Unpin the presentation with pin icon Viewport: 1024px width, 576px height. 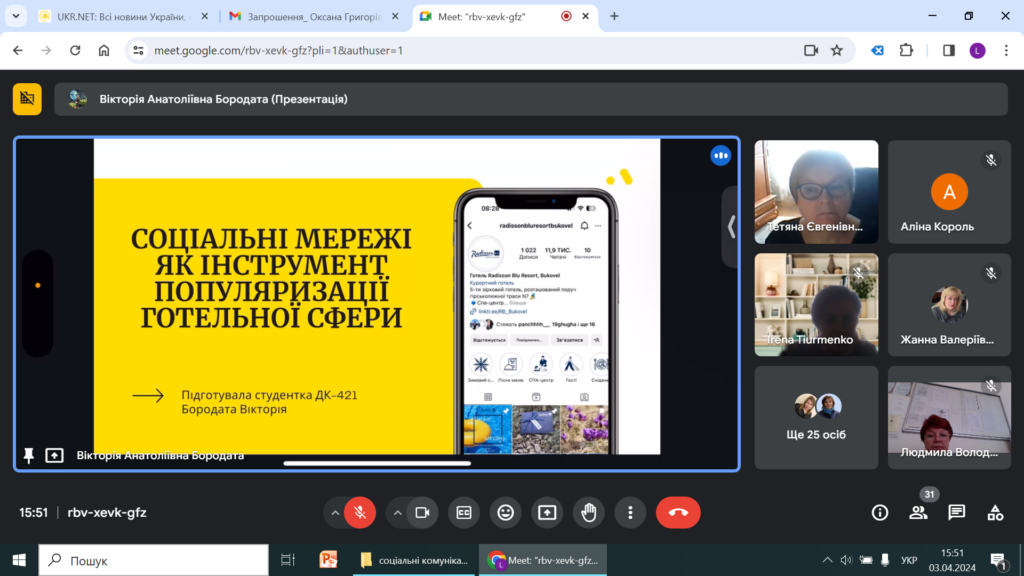tap(29, 455)
